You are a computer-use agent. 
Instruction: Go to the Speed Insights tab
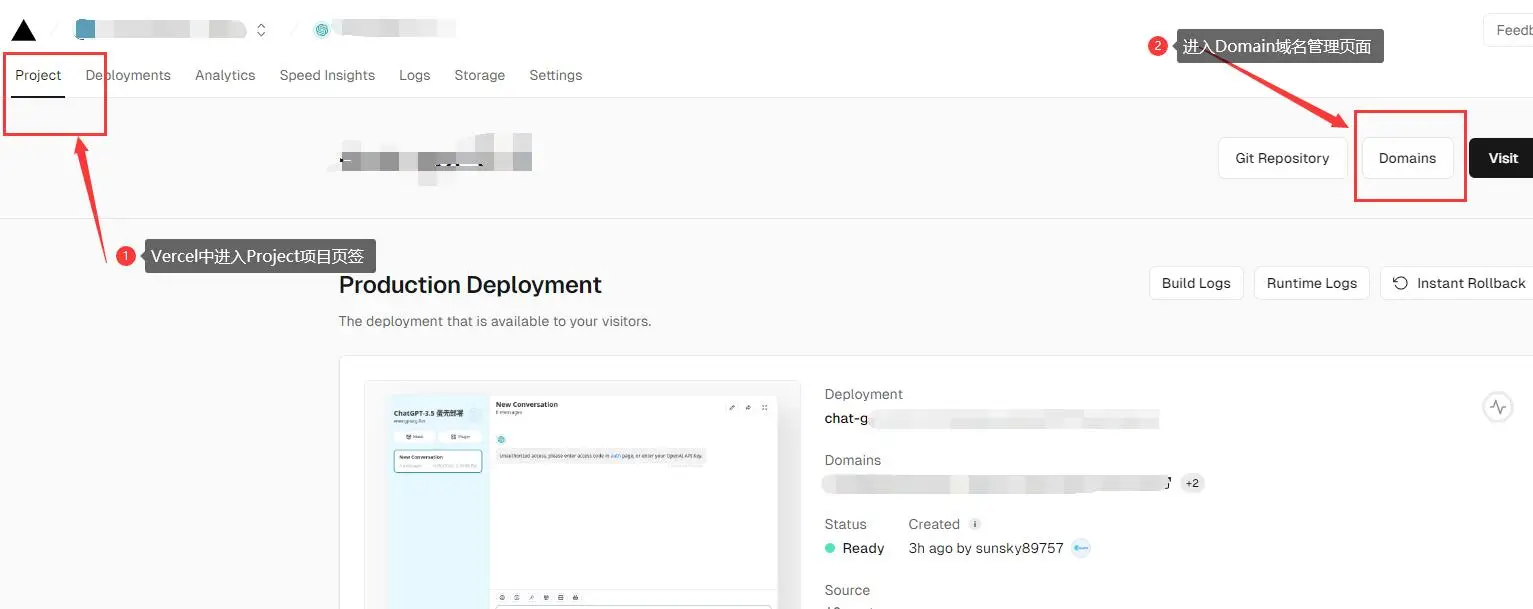click(327, 75)
